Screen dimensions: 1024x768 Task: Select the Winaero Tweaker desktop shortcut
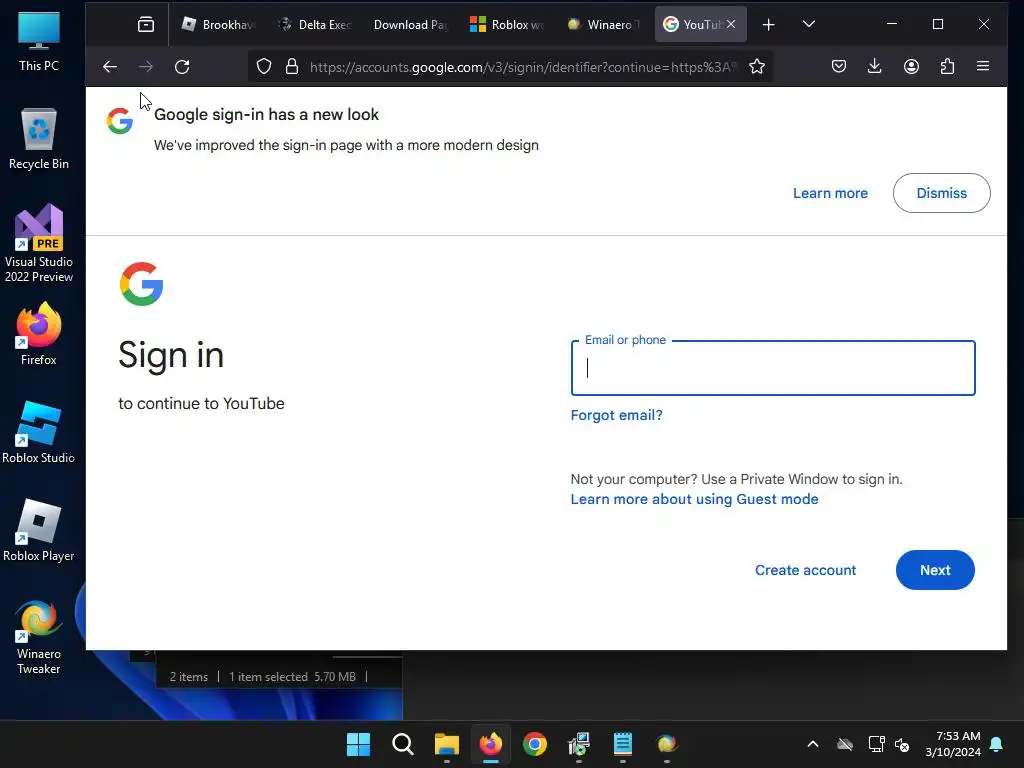pyautogui.click(x=39, y=637)
